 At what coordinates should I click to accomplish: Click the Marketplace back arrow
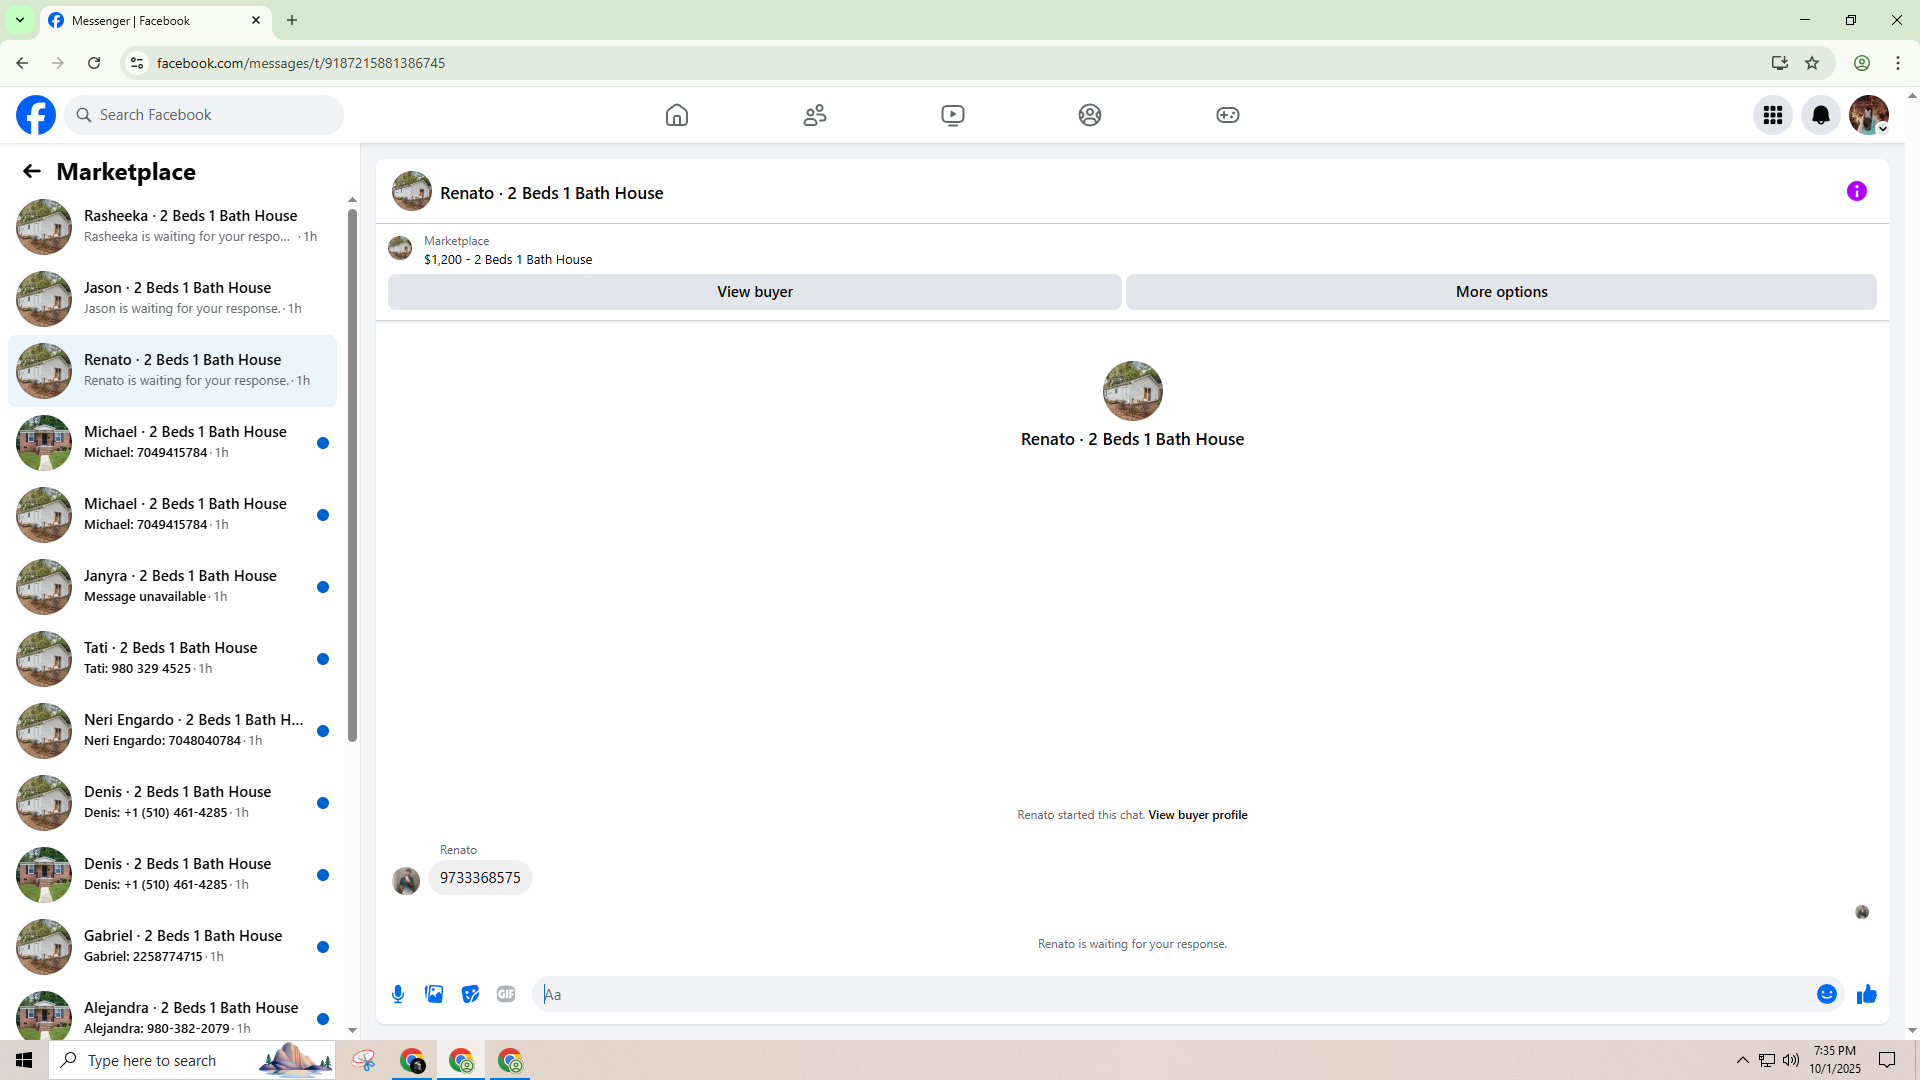[x=32, y=172]
